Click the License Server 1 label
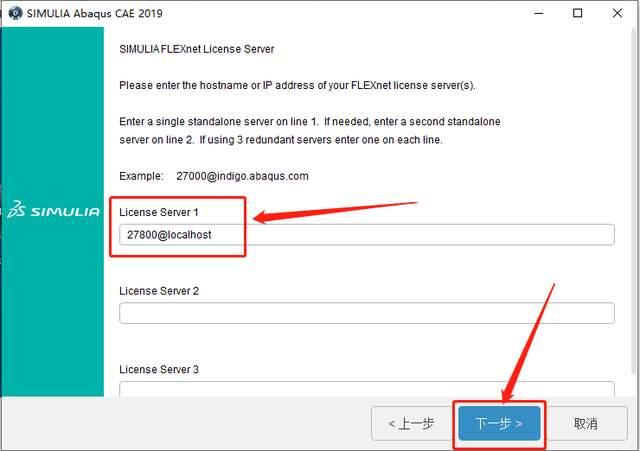The width and height of the screenshot is (640, 451). pos(158,212)
